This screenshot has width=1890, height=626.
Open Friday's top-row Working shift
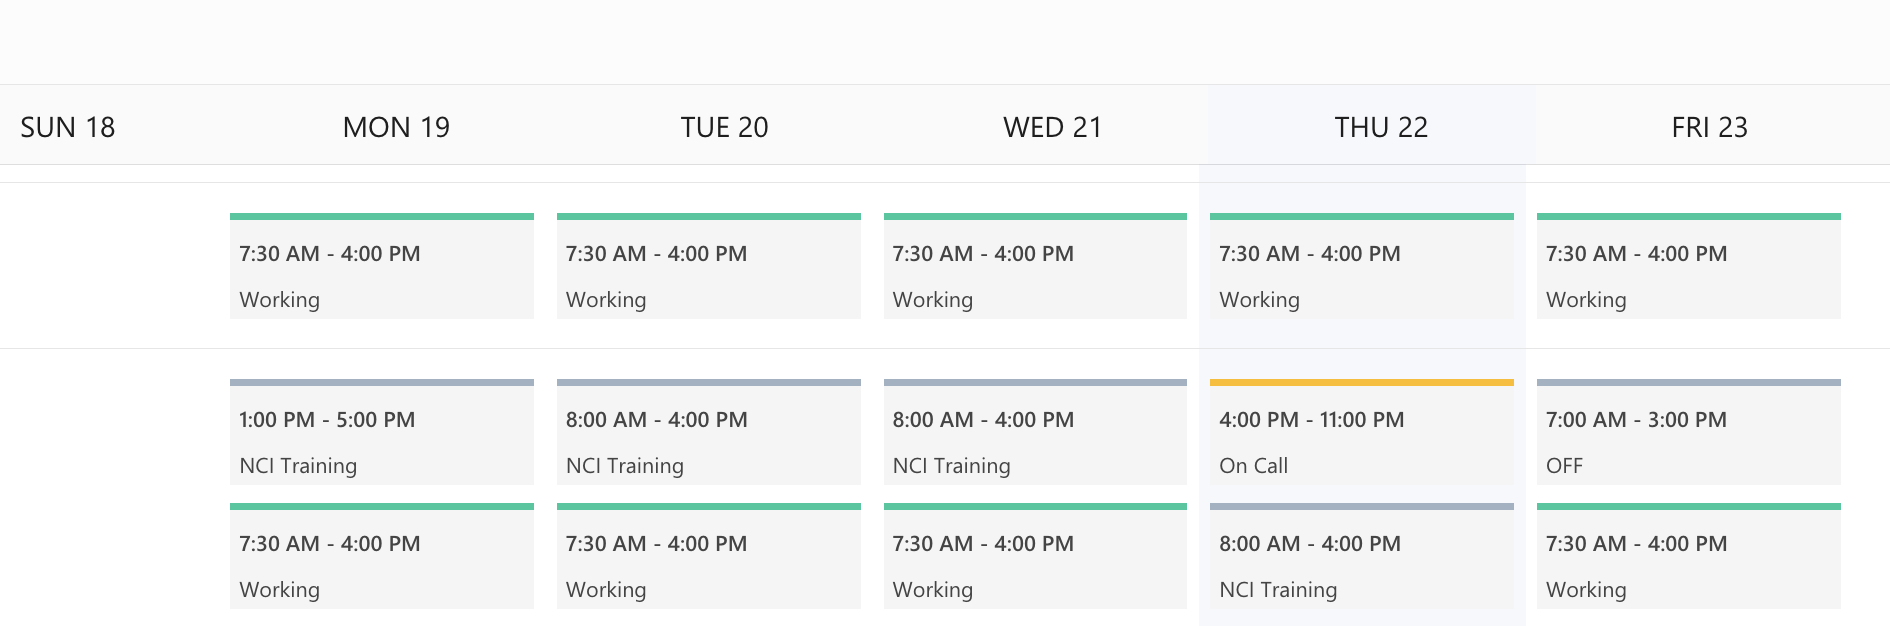click(x=1688, y=275)
